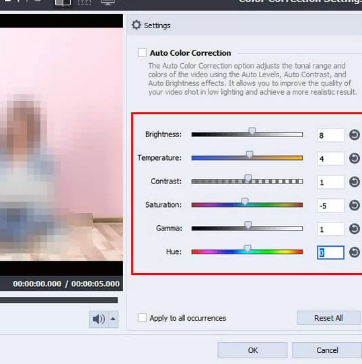Focus the Temperature value field showing 4

(x=331, y=159)
